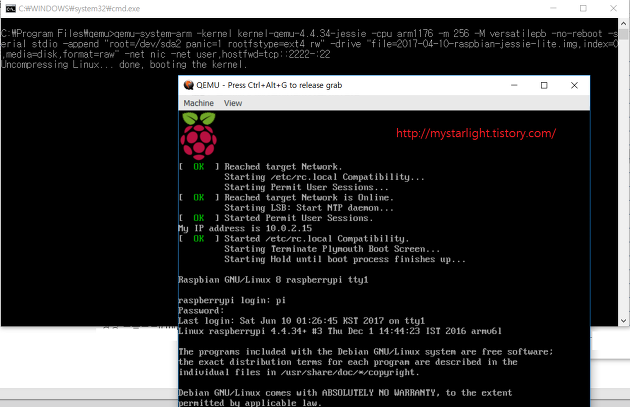630x407 pixels.
Task: Click the 'Password:' prompt line
Action: 200,311
